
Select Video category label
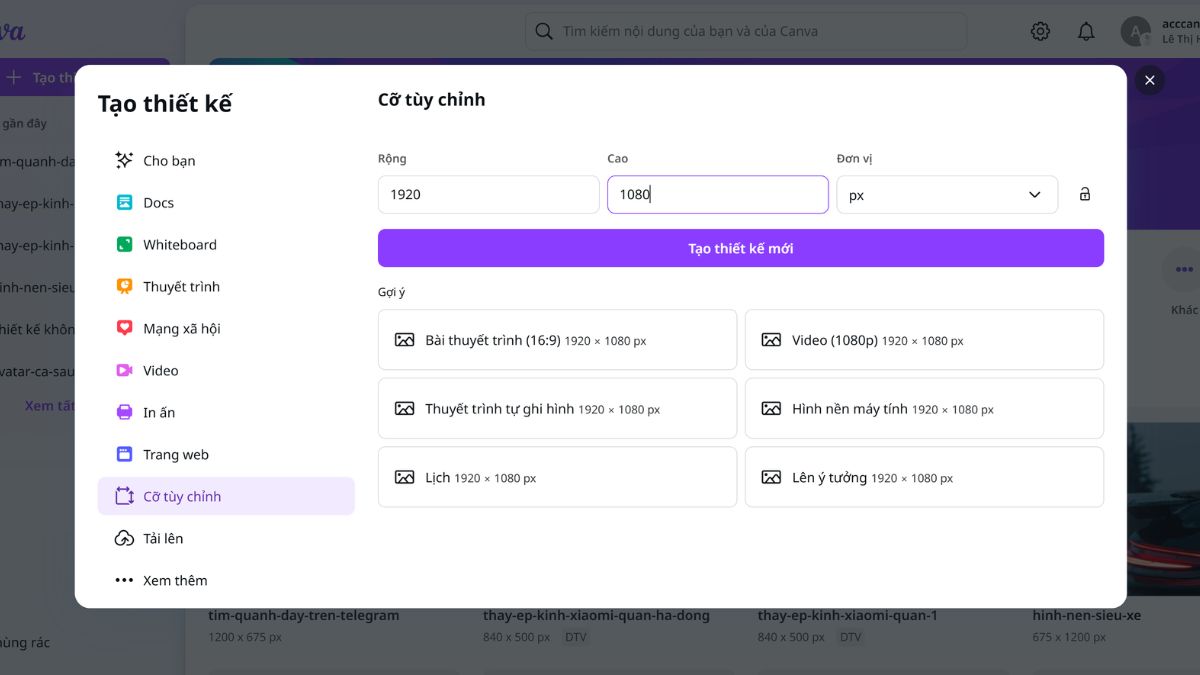coord(161,370)
